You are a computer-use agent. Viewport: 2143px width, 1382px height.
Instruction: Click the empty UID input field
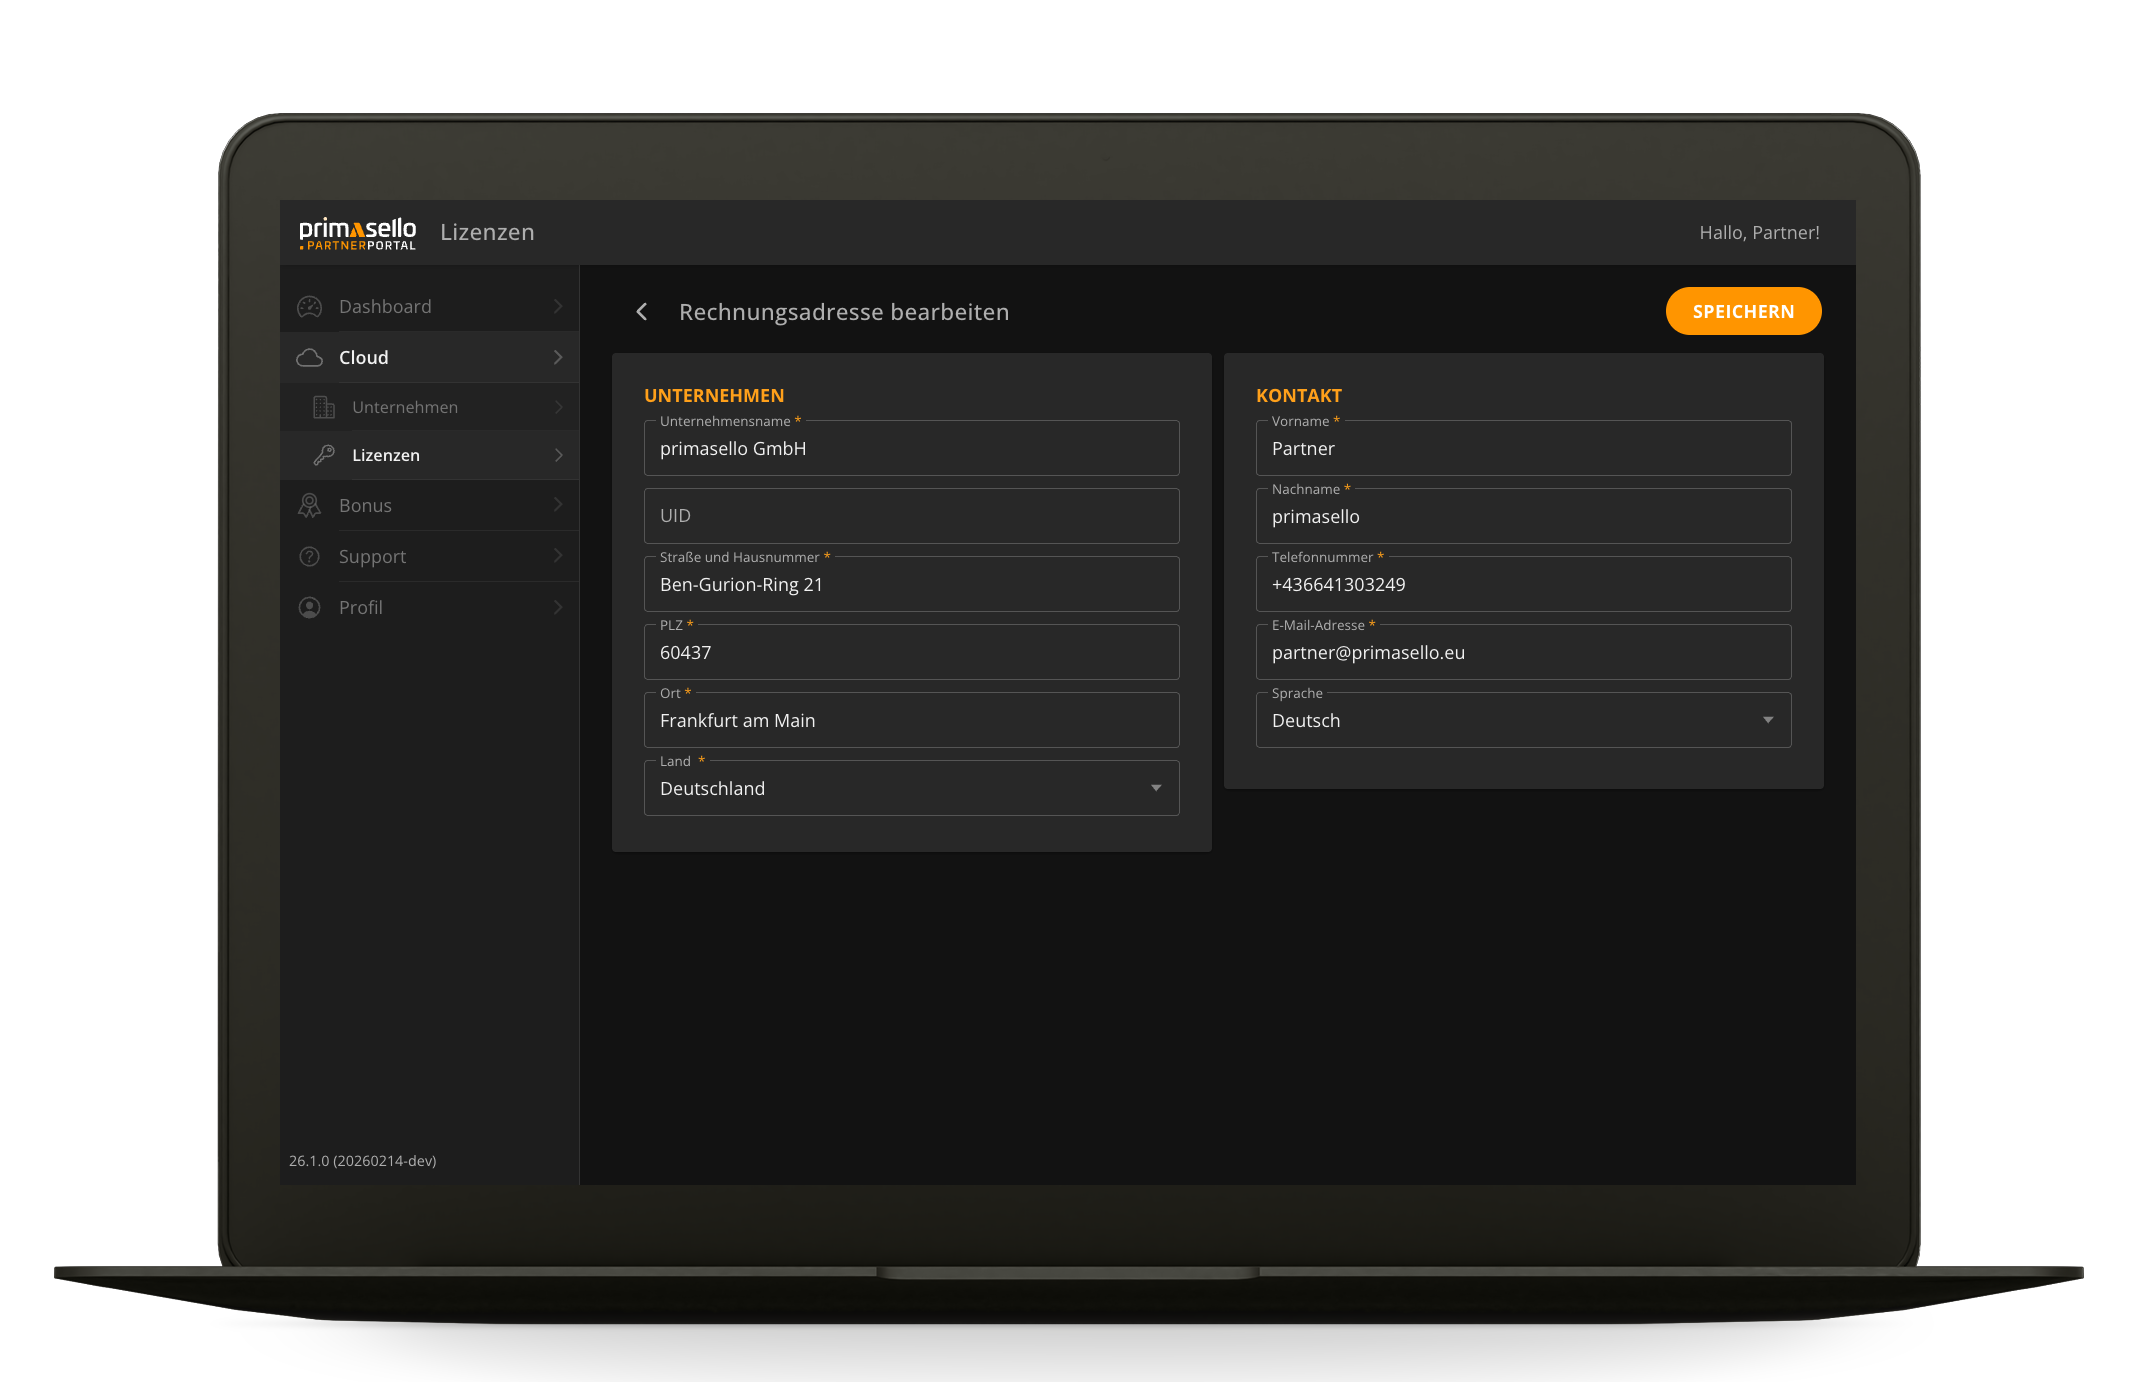pos(910,516)
